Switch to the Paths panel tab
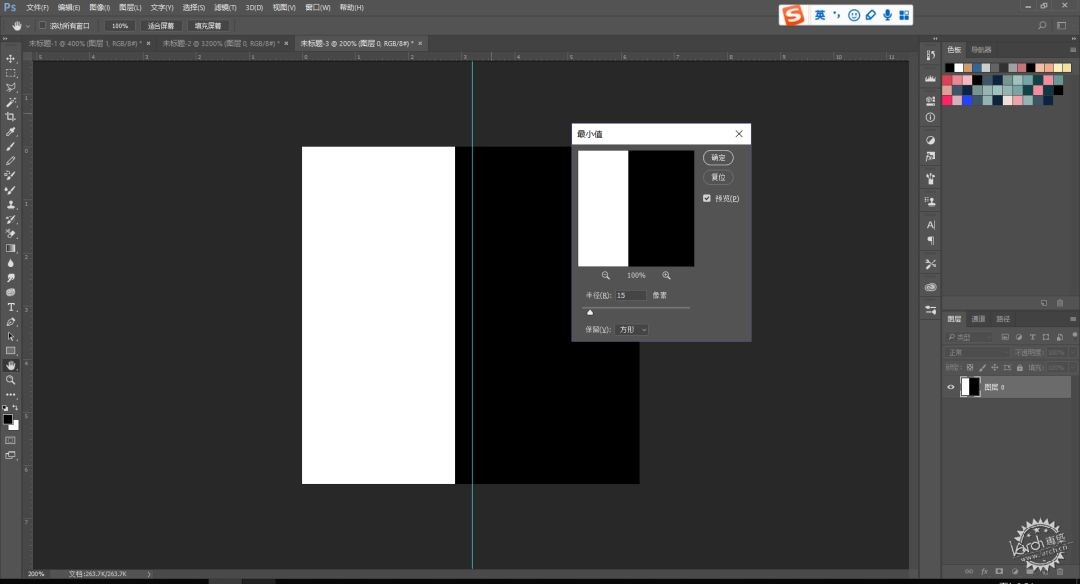 click(1003, 319)
